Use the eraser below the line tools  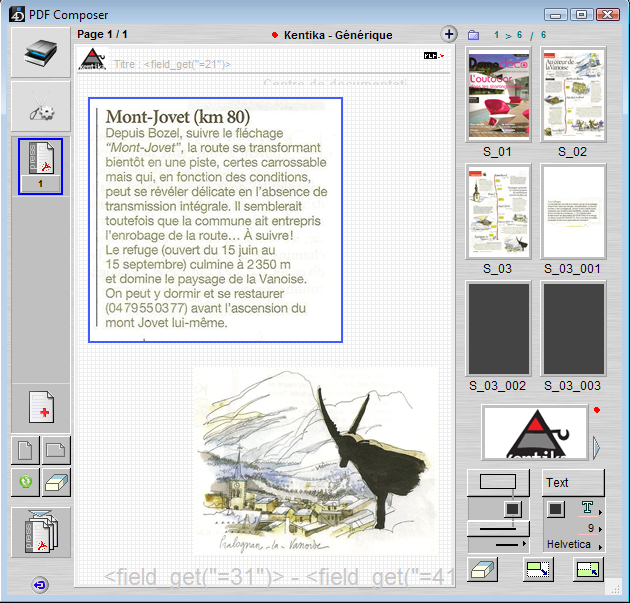pyautogui.click(x=483, y=569)
